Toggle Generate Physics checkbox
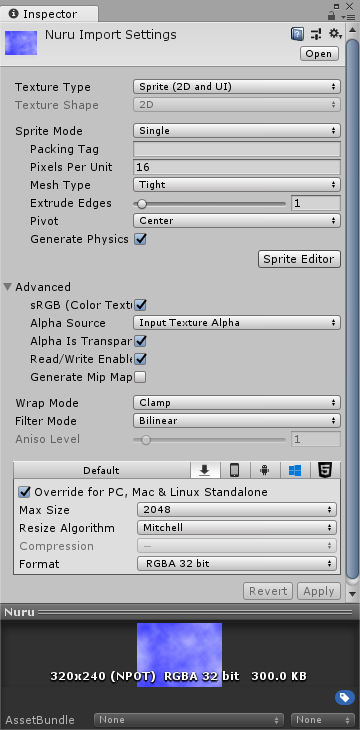 140,239
